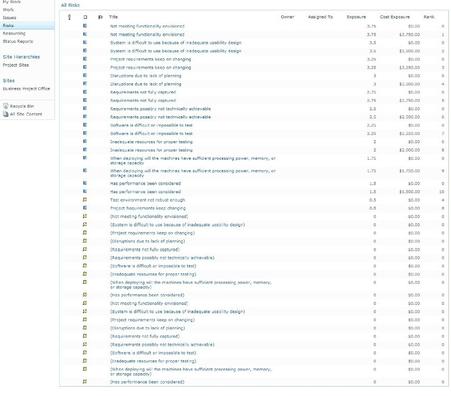Sort the list by the Owner column
Viewport: 451px width, 396px height.
[287, 17]
